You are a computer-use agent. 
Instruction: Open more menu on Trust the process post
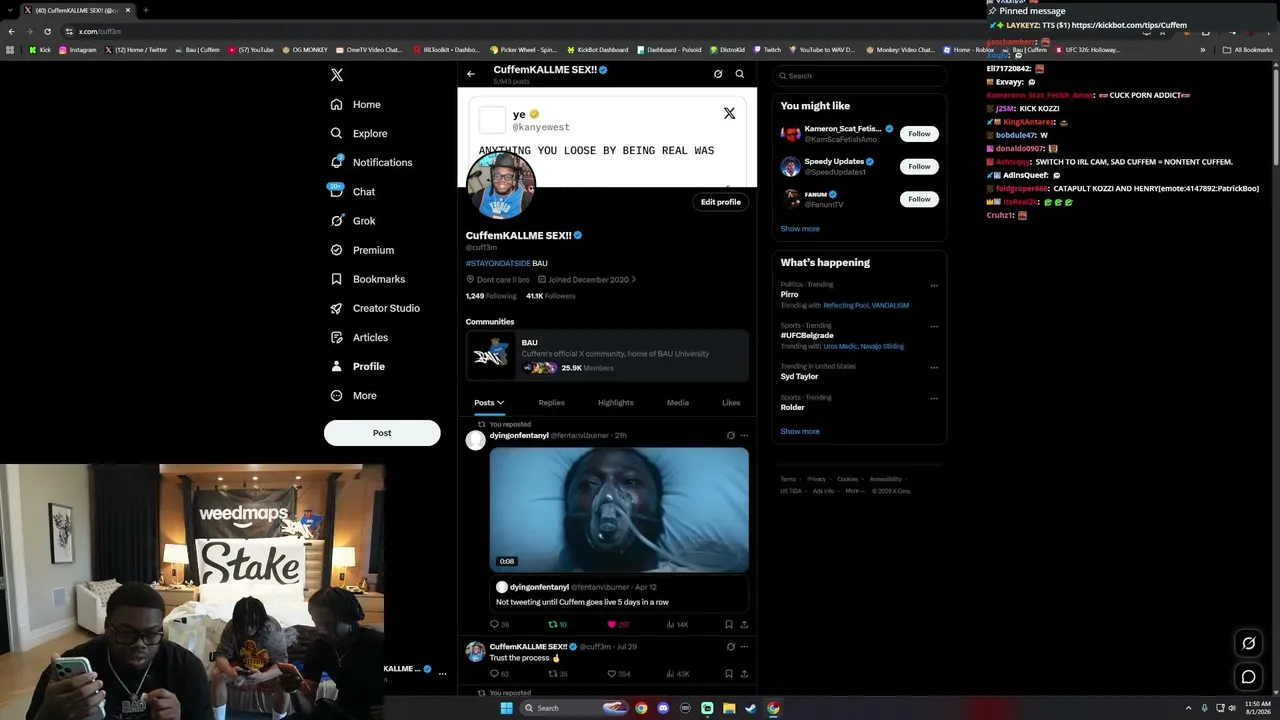(x=744, y=647)
